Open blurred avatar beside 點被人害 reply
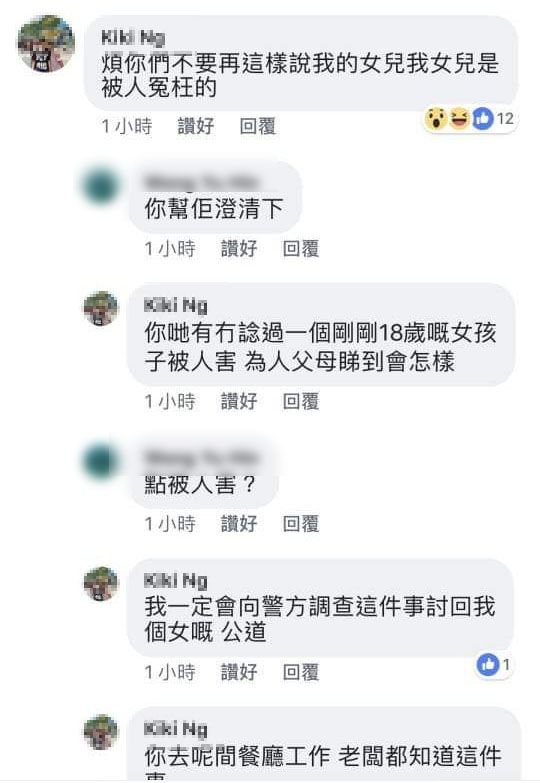Image resolution: width=540 pixels, height=783 pixels. pyautogui.click(x=101, y=460)
